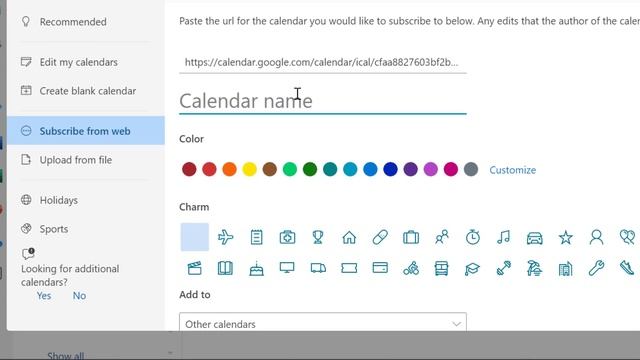The image size is (640, 360).
Task: Pick the open book charm
Action: (225, 268)
